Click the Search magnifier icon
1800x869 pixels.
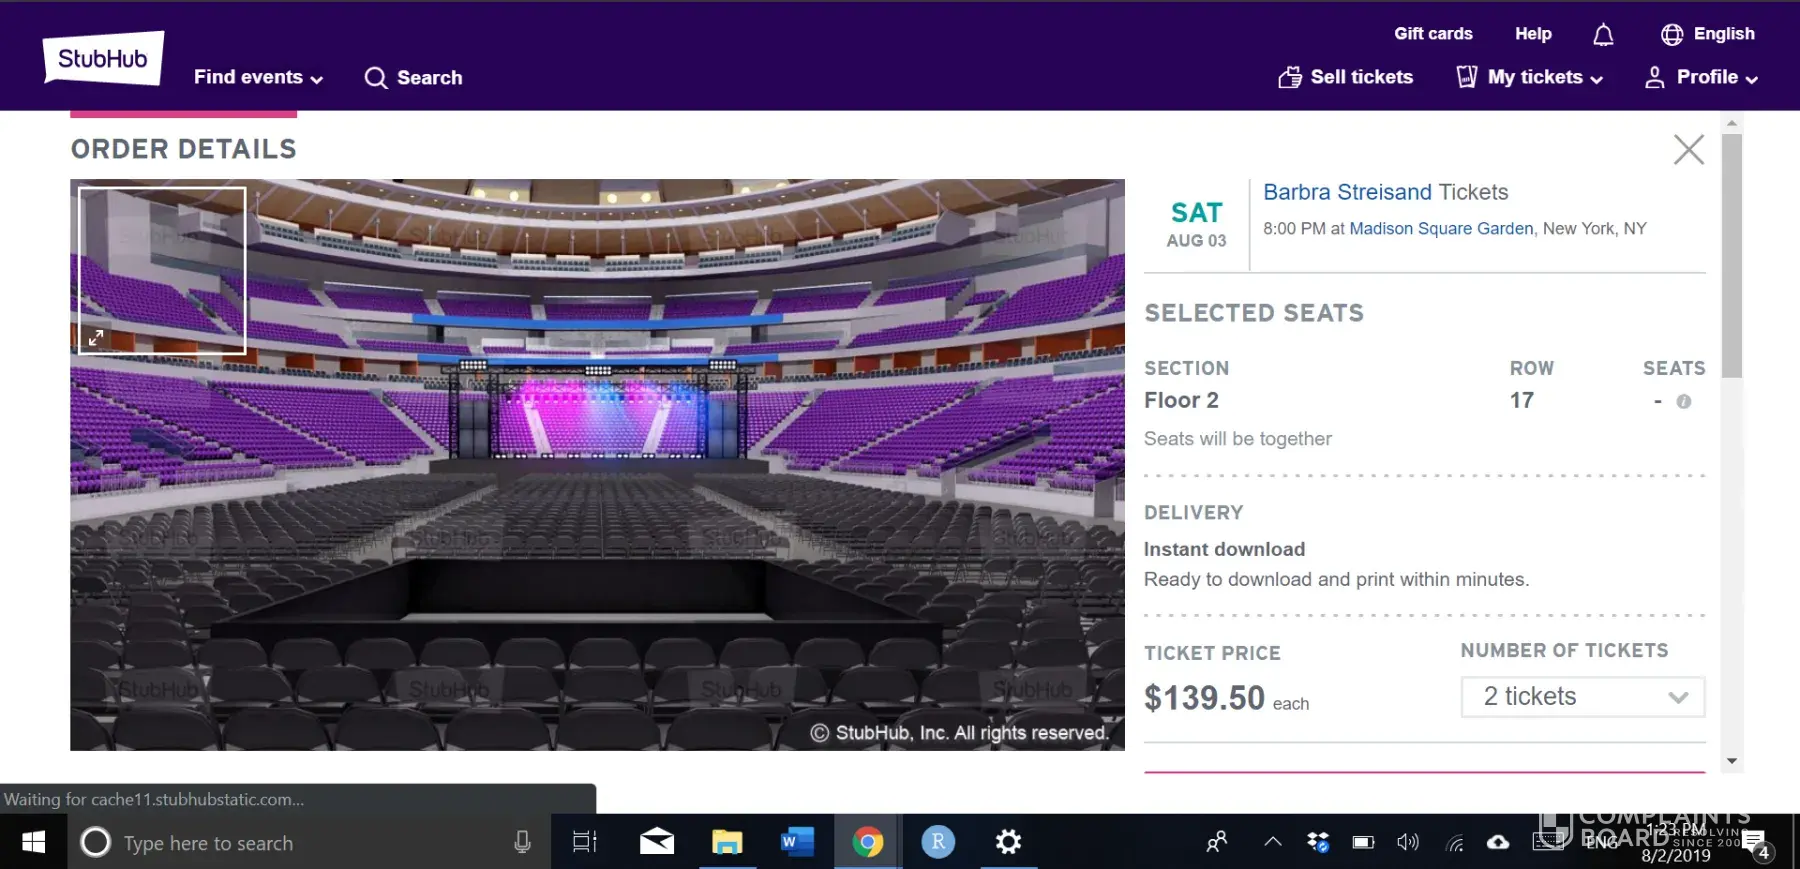tap(376, 78)
